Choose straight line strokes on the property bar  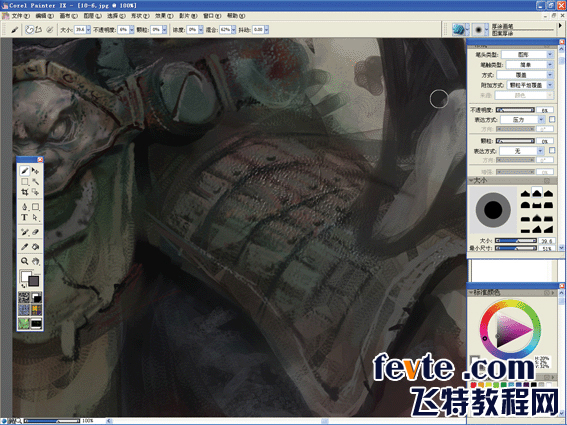[39, 30]
